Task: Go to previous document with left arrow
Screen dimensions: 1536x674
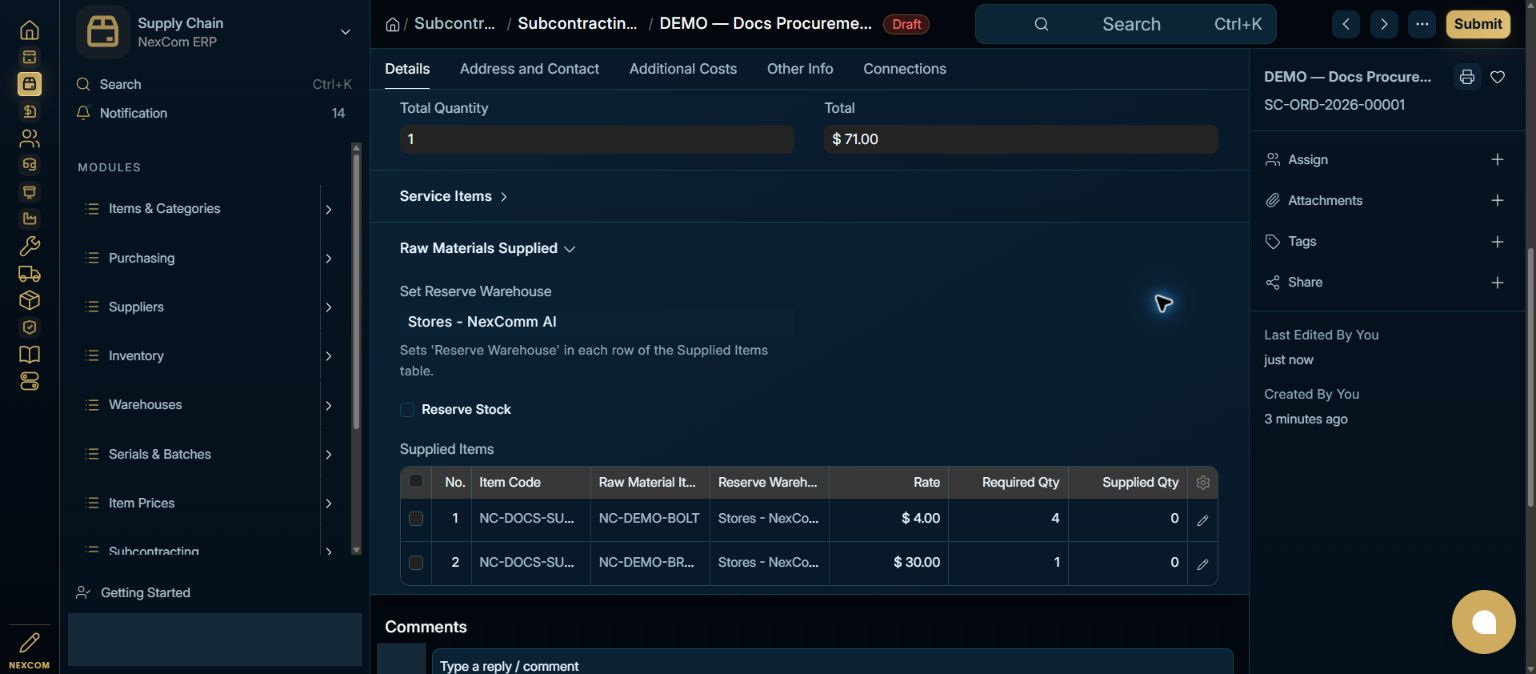Action: click(x=1346, y=24)
